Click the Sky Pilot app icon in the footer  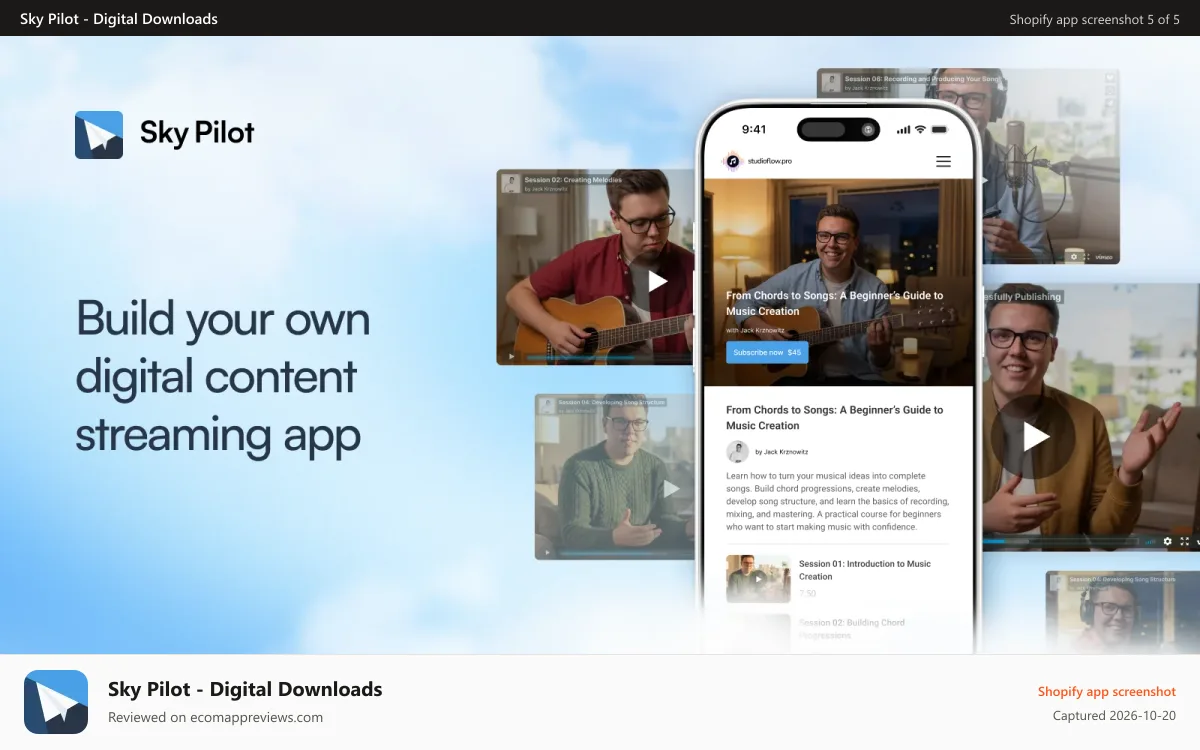[56, 702]
